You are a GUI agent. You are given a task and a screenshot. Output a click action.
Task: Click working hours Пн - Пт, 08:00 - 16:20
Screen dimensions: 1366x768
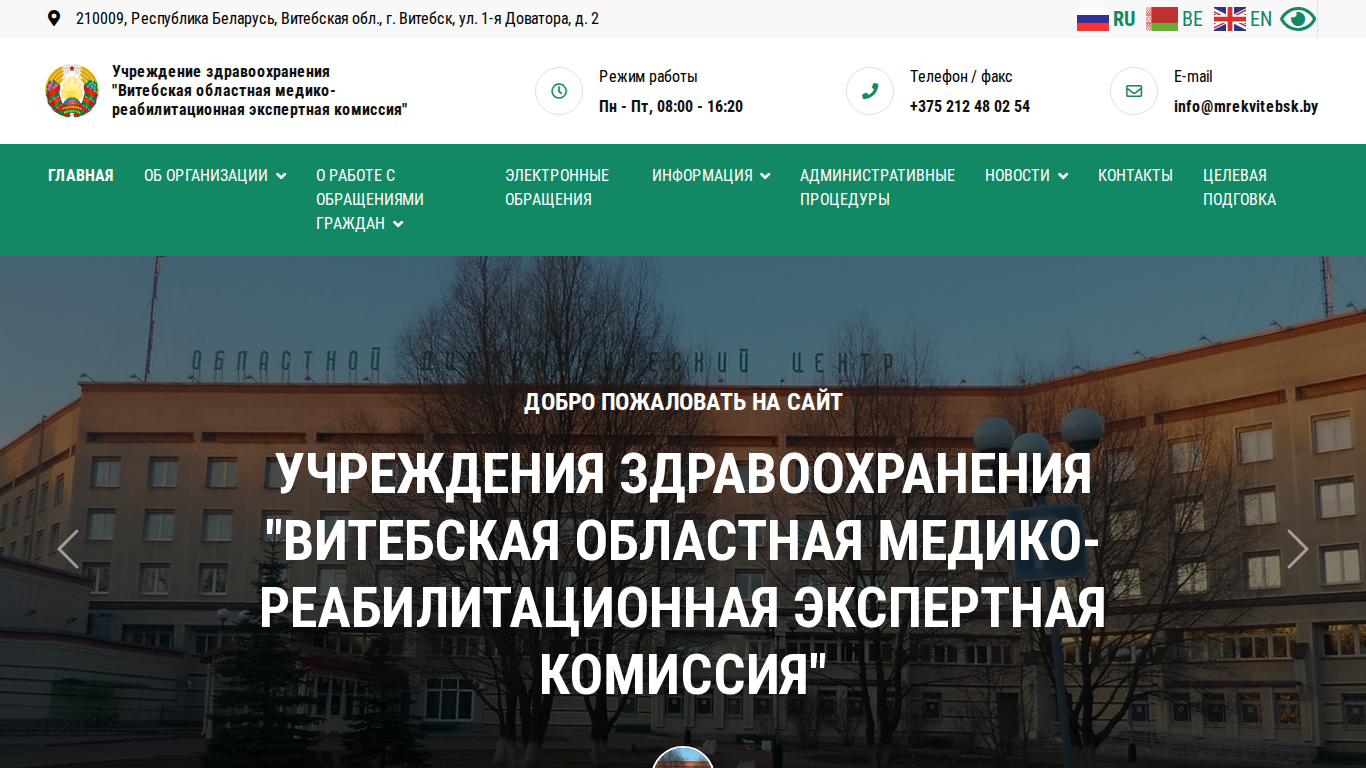pos(671,106)
